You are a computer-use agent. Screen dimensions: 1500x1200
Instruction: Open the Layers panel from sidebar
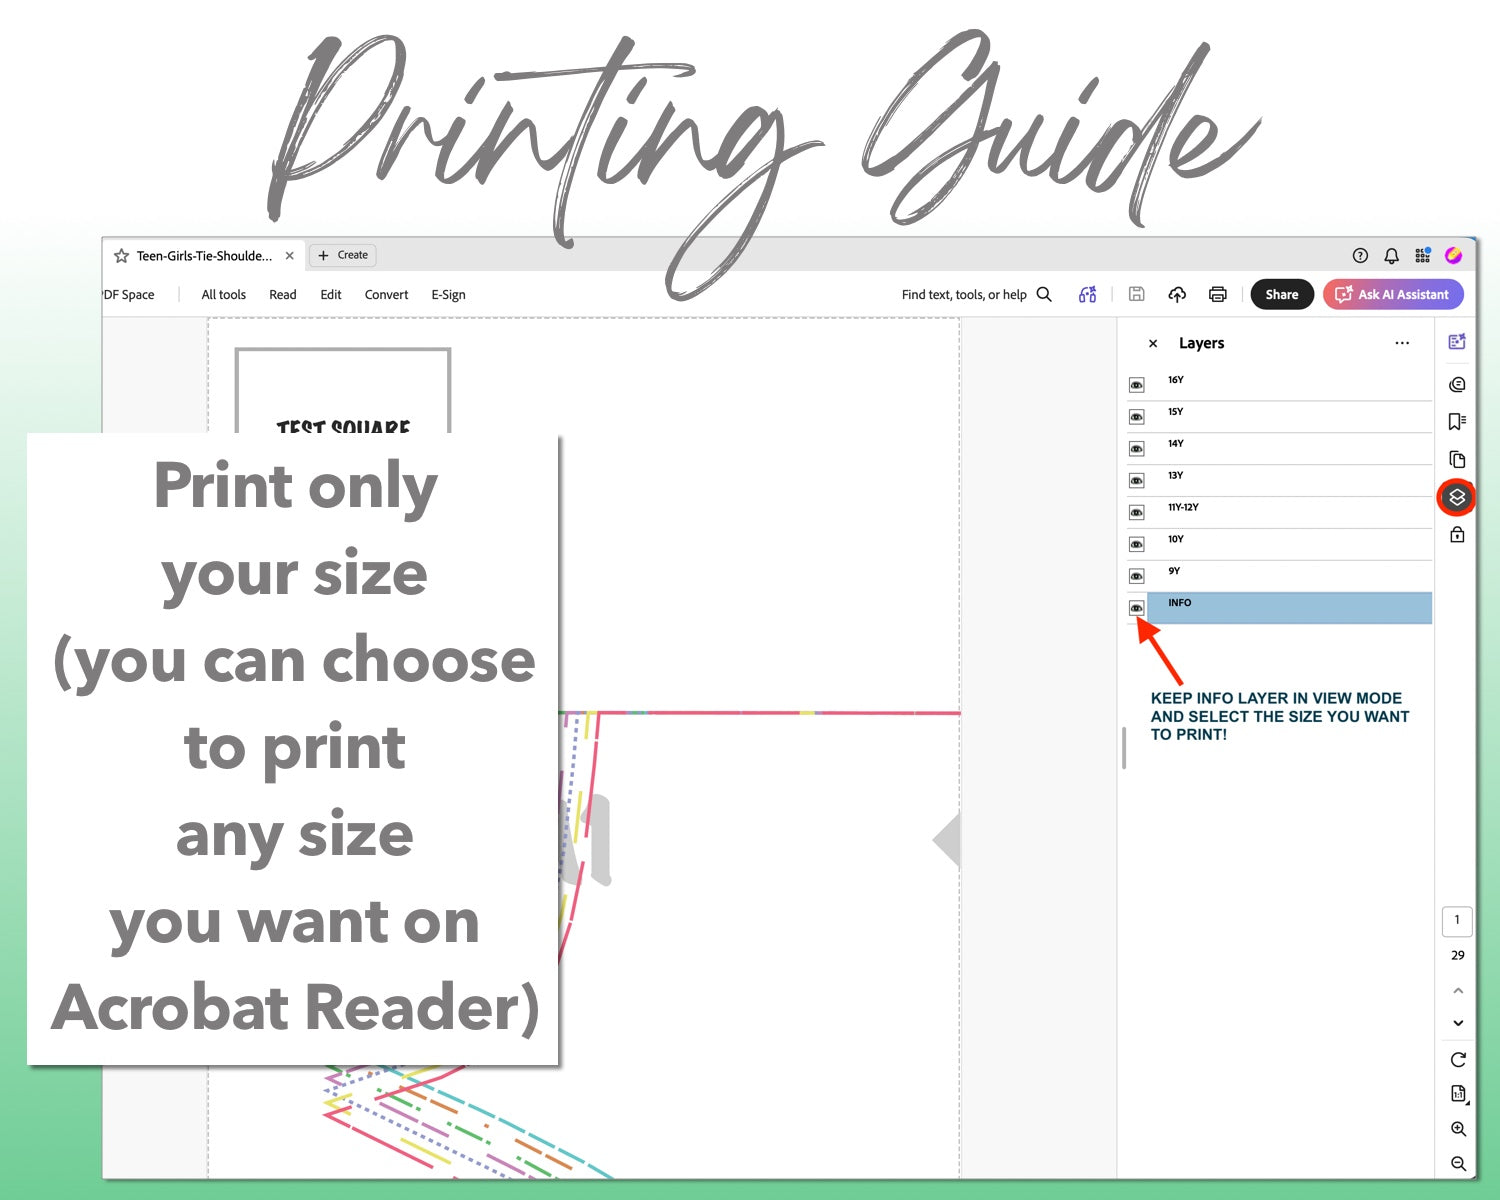tap(1457, 497)
